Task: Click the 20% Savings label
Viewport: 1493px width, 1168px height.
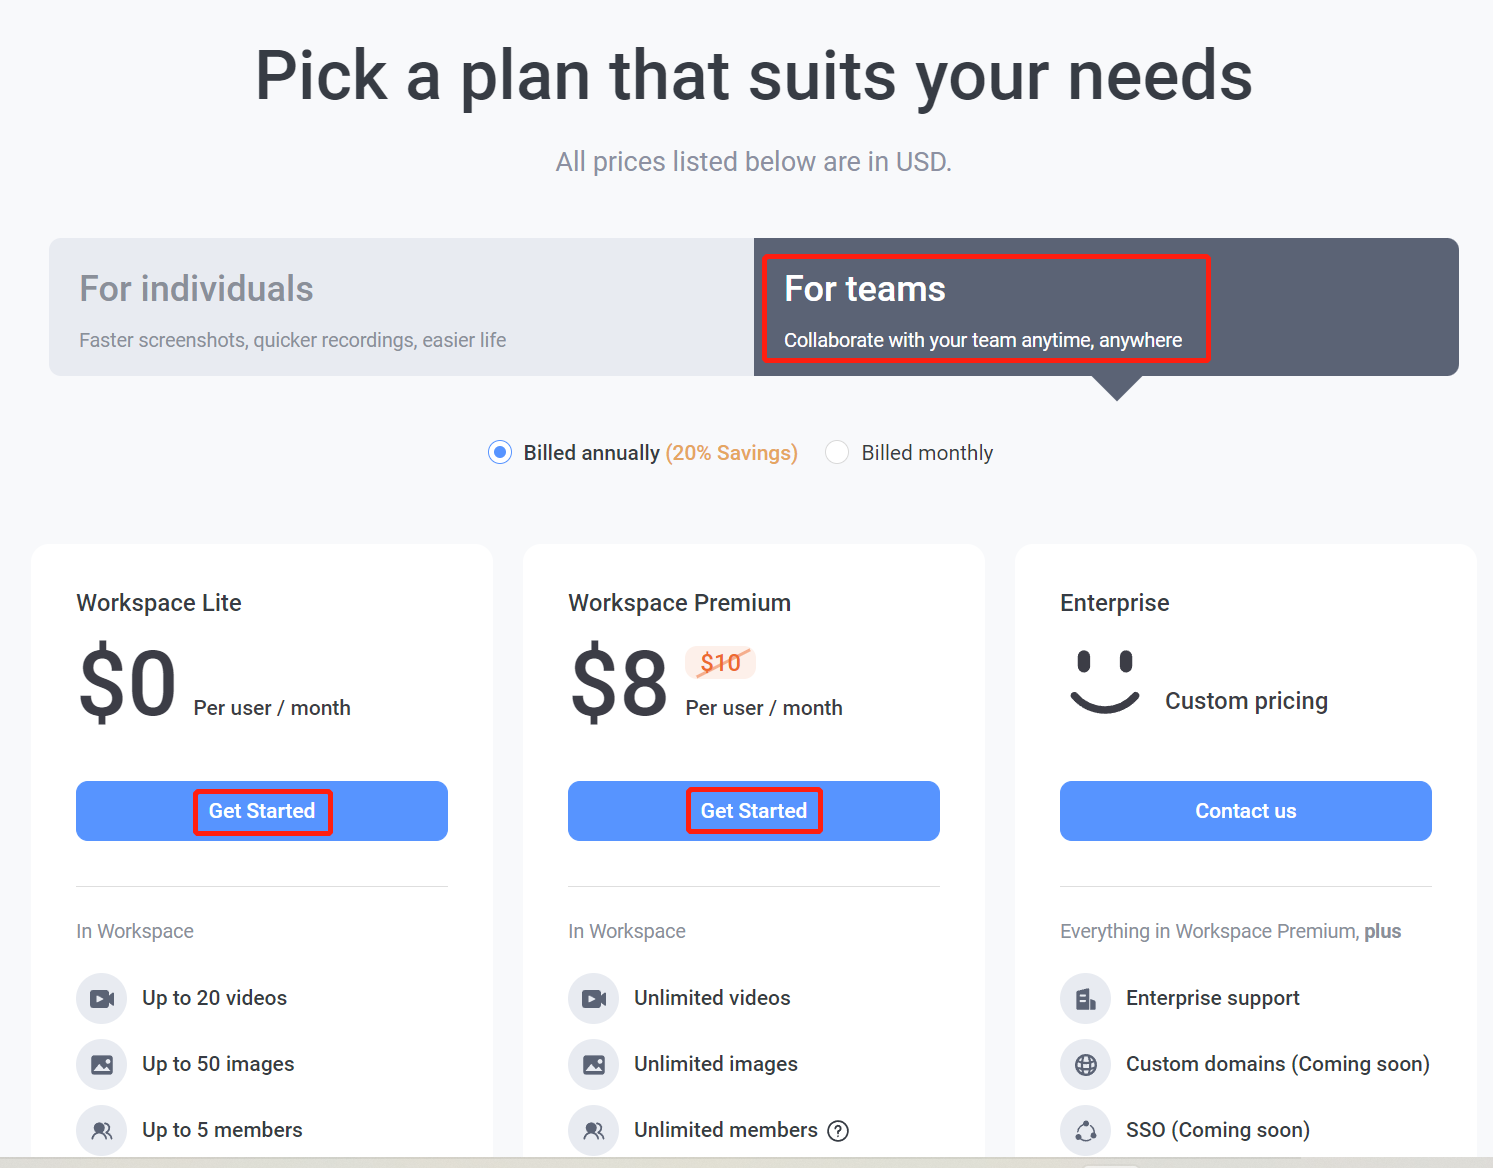Action: pyautogui.click(x=732, y=453)
